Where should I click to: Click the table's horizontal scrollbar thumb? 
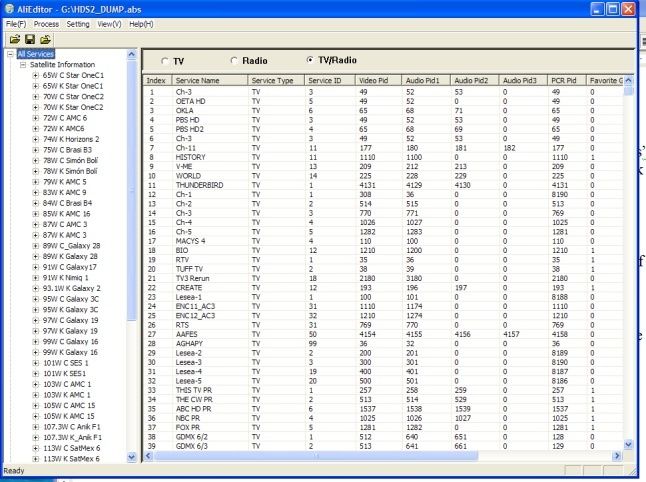pos(316,456)
